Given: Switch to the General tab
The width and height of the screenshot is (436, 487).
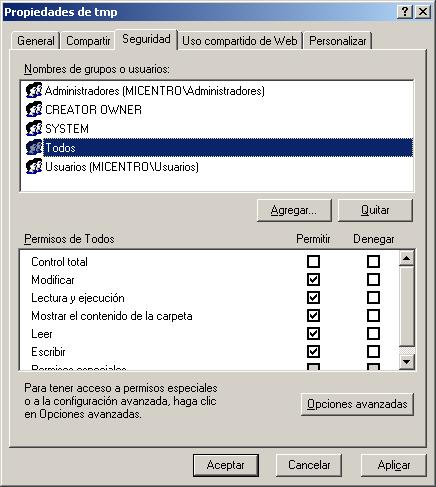Looking at the screenshot, I should click(36, 41).
